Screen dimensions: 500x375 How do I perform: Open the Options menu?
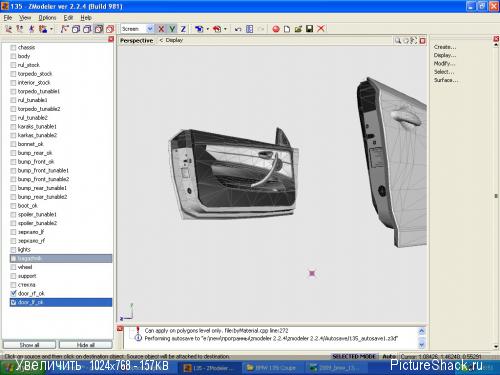47,18
